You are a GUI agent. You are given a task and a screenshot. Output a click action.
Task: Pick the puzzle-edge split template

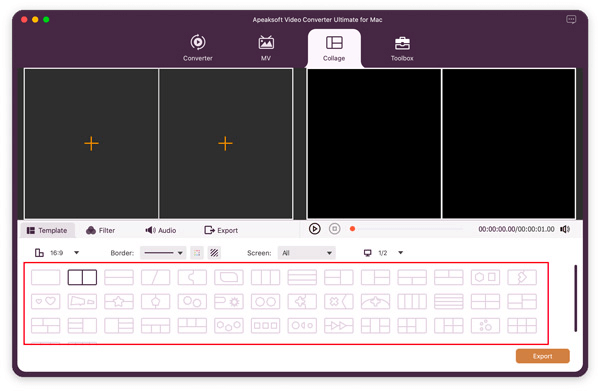(192, 277)
